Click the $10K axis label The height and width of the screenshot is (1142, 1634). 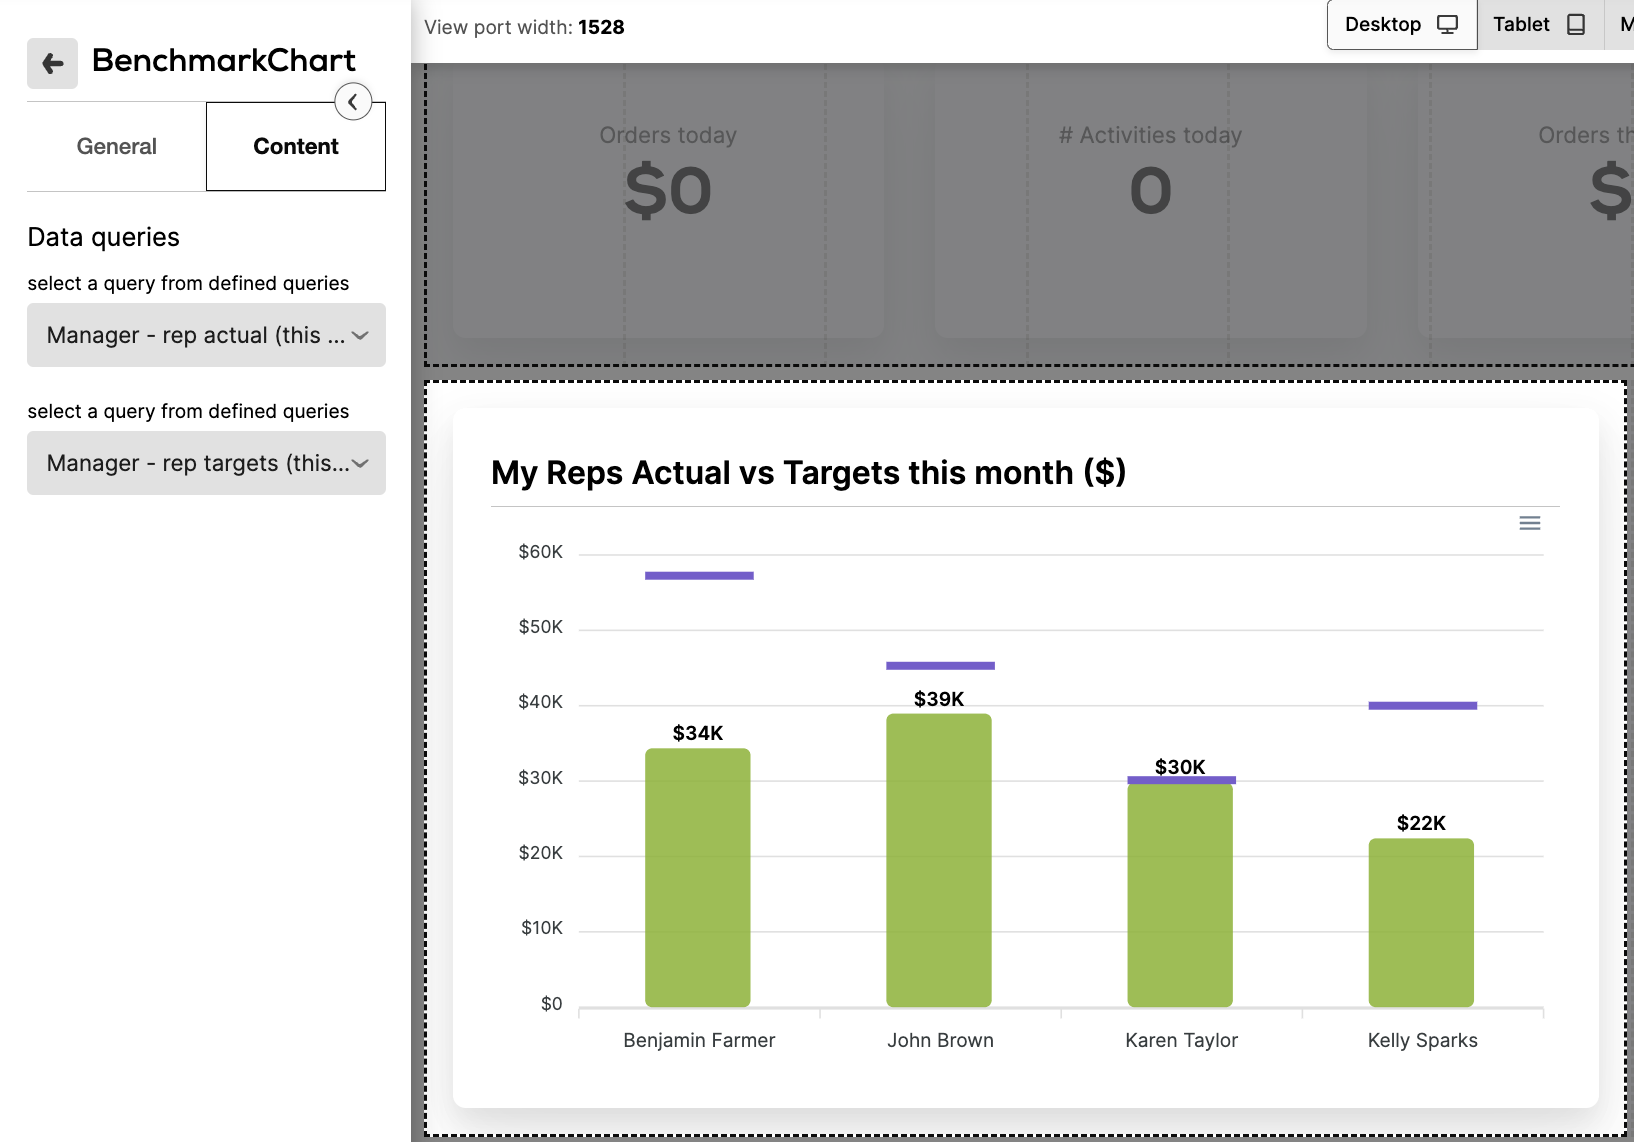541,928
